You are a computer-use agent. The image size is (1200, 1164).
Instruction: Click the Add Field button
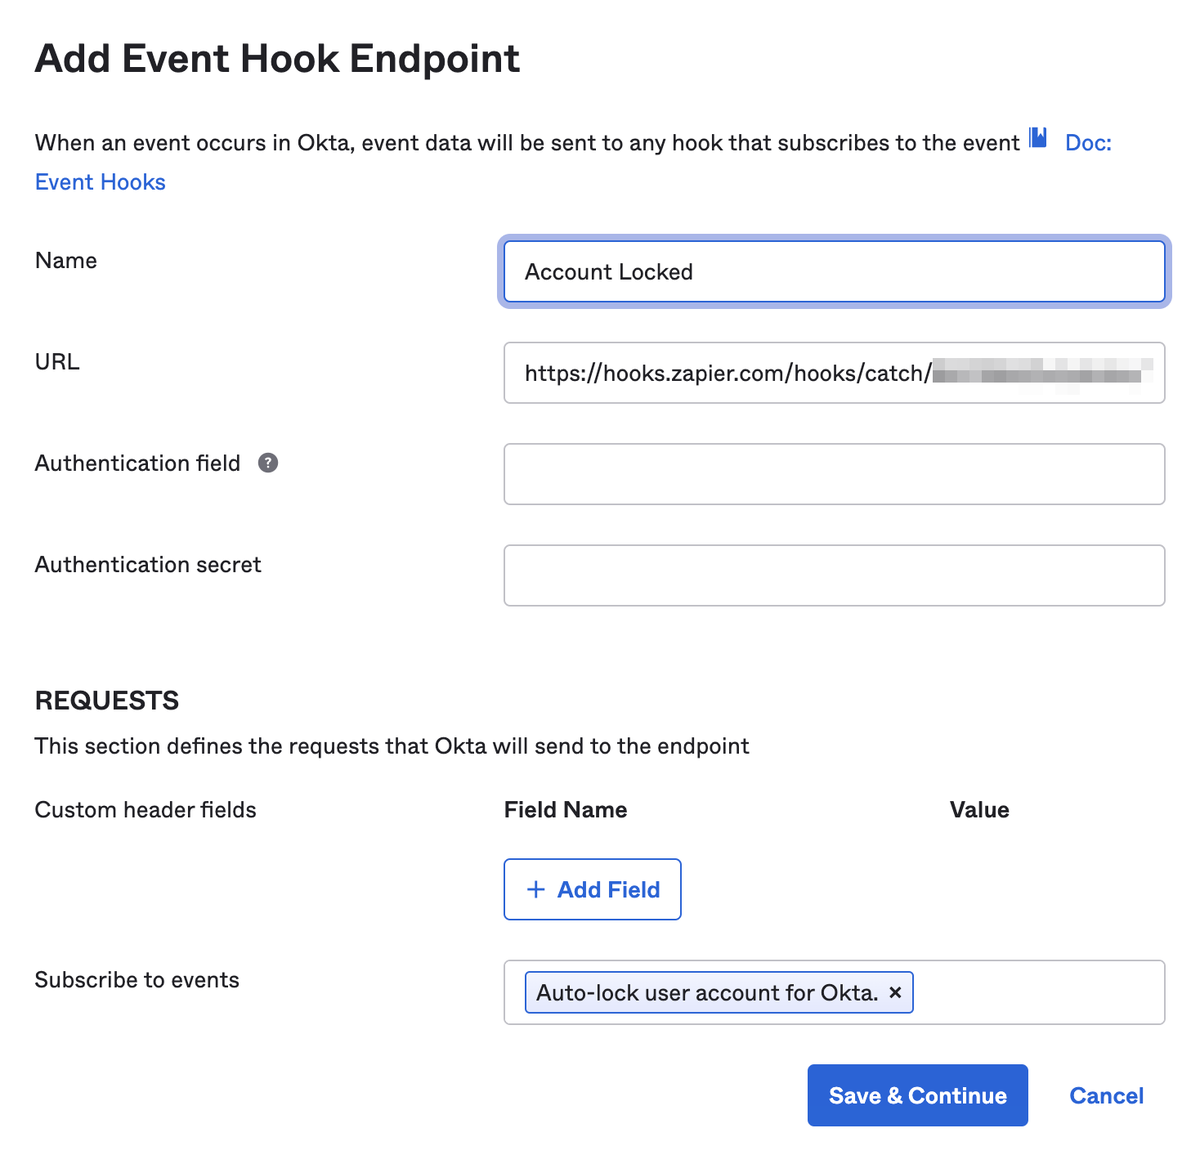[592, 889]
